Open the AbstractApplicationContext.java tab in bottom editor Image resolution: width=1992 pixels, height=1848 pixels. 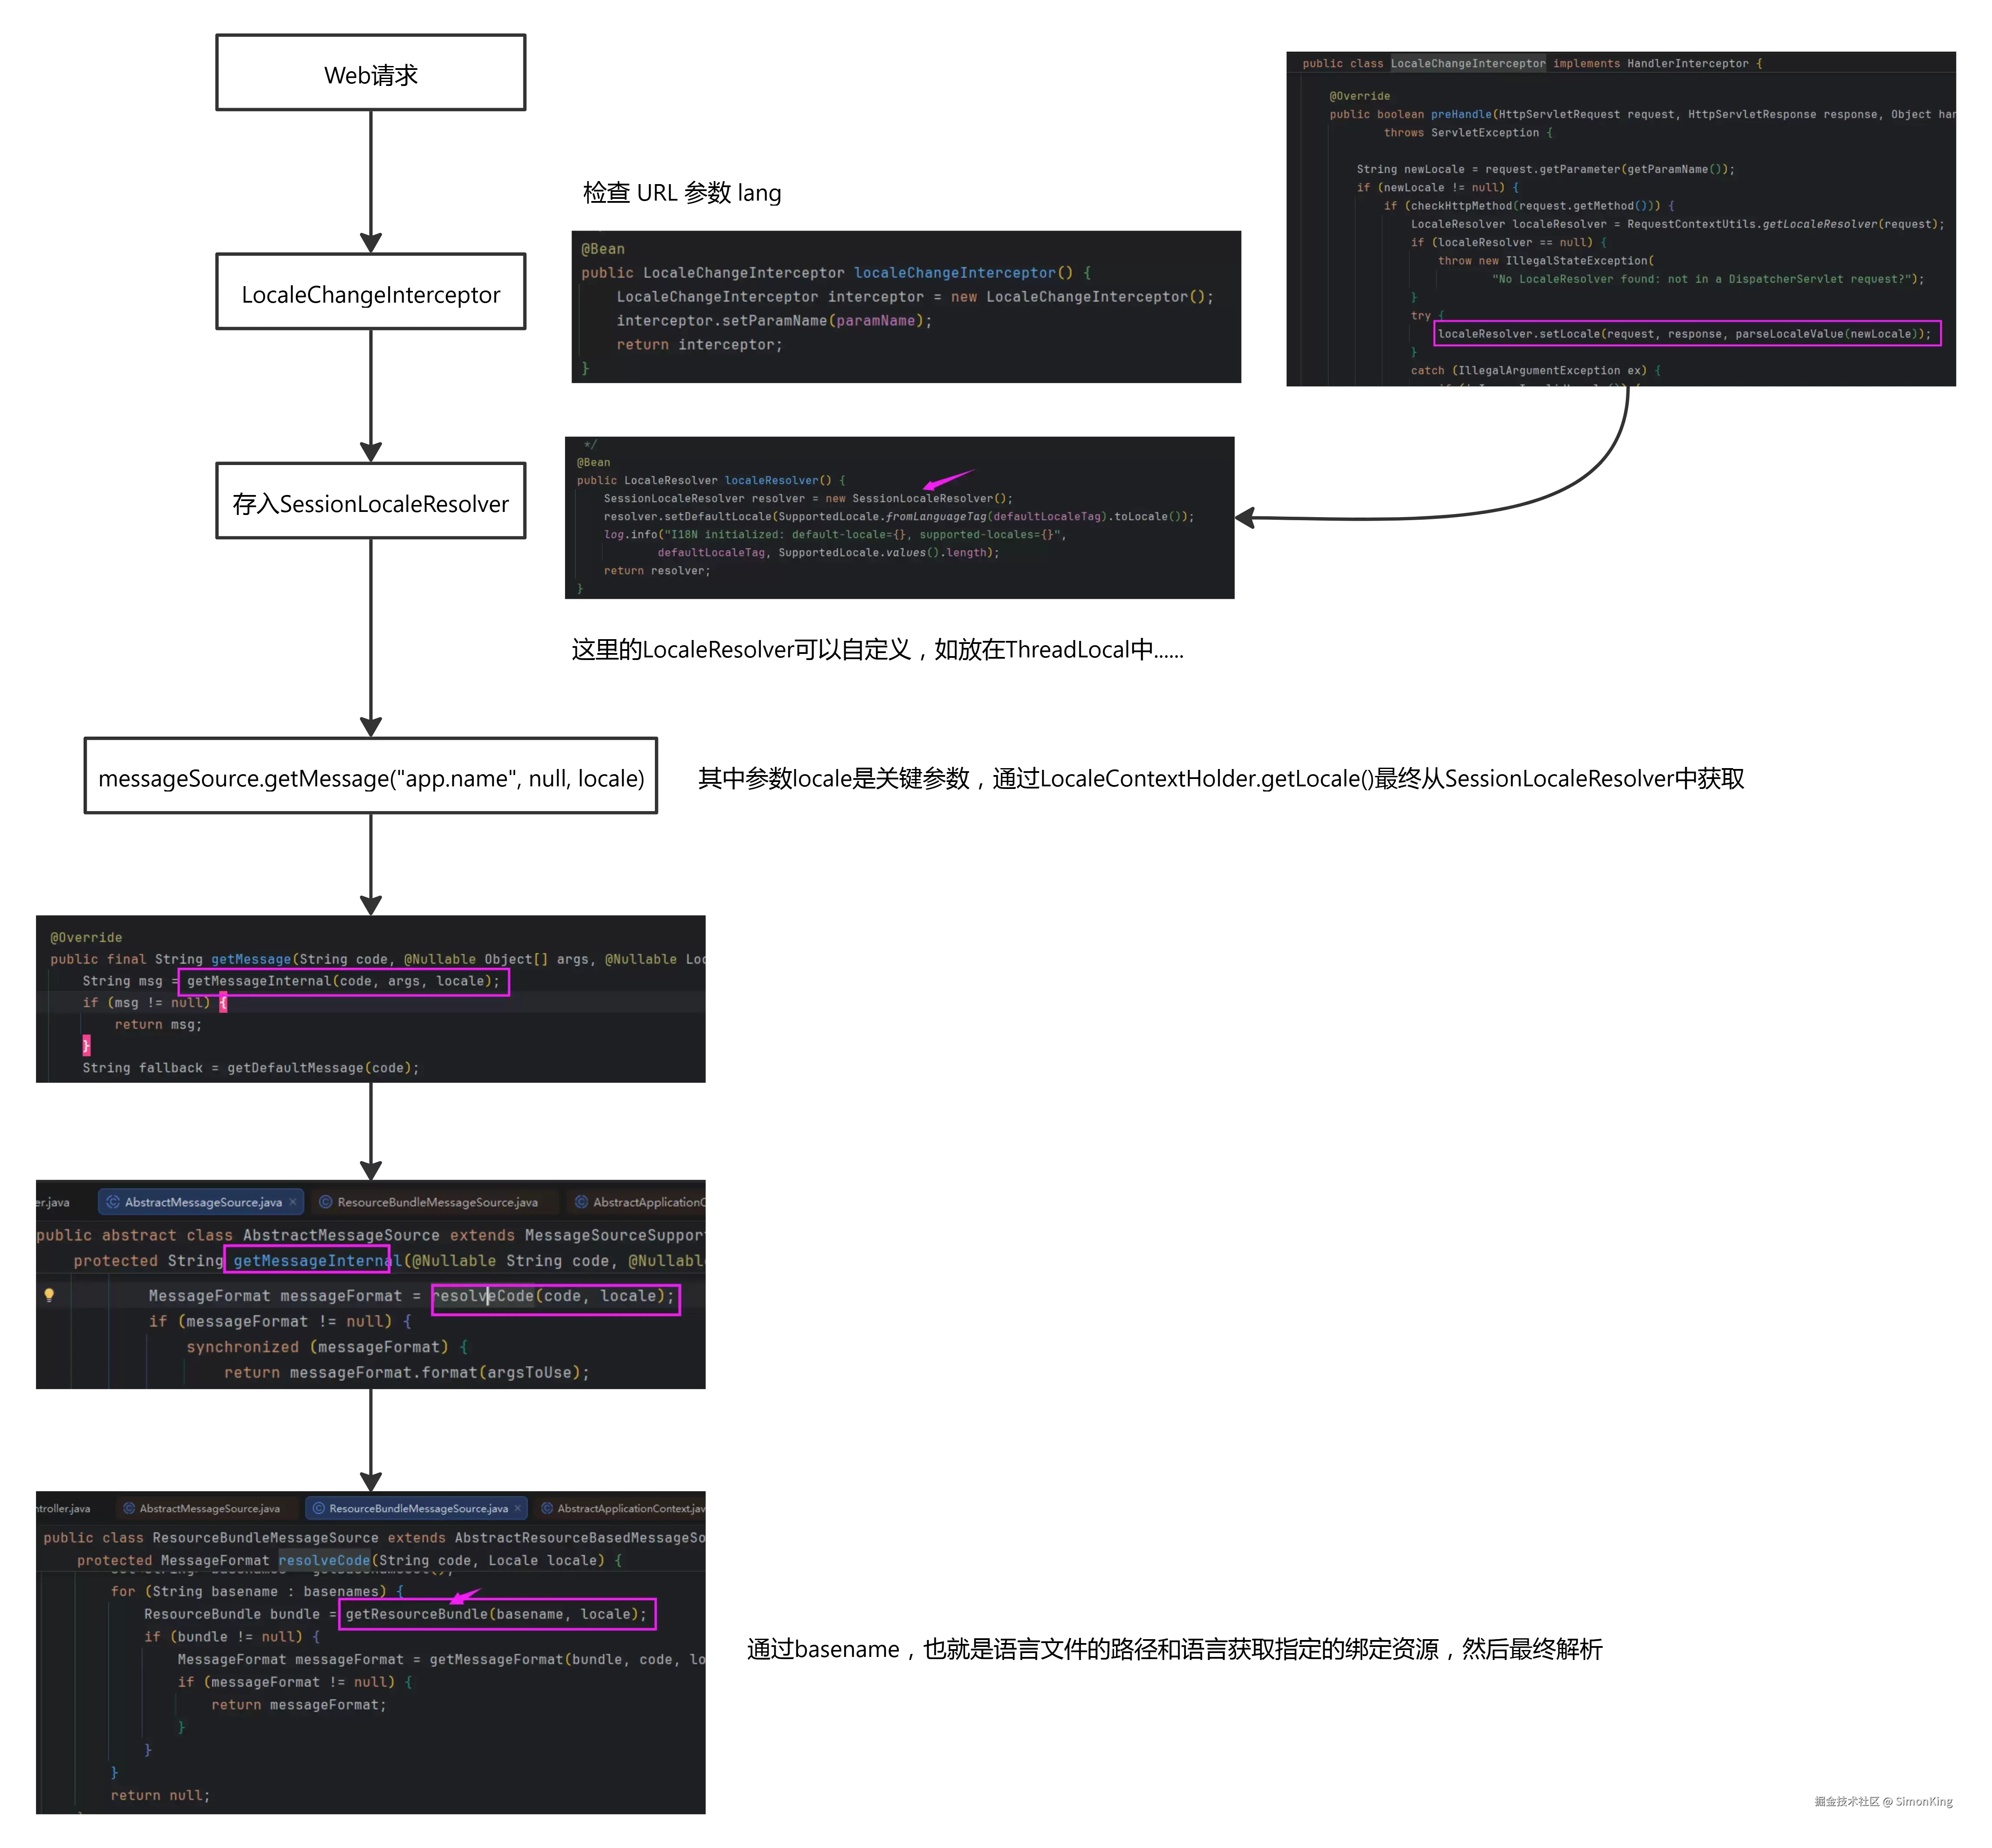(x=622, y=1508)
